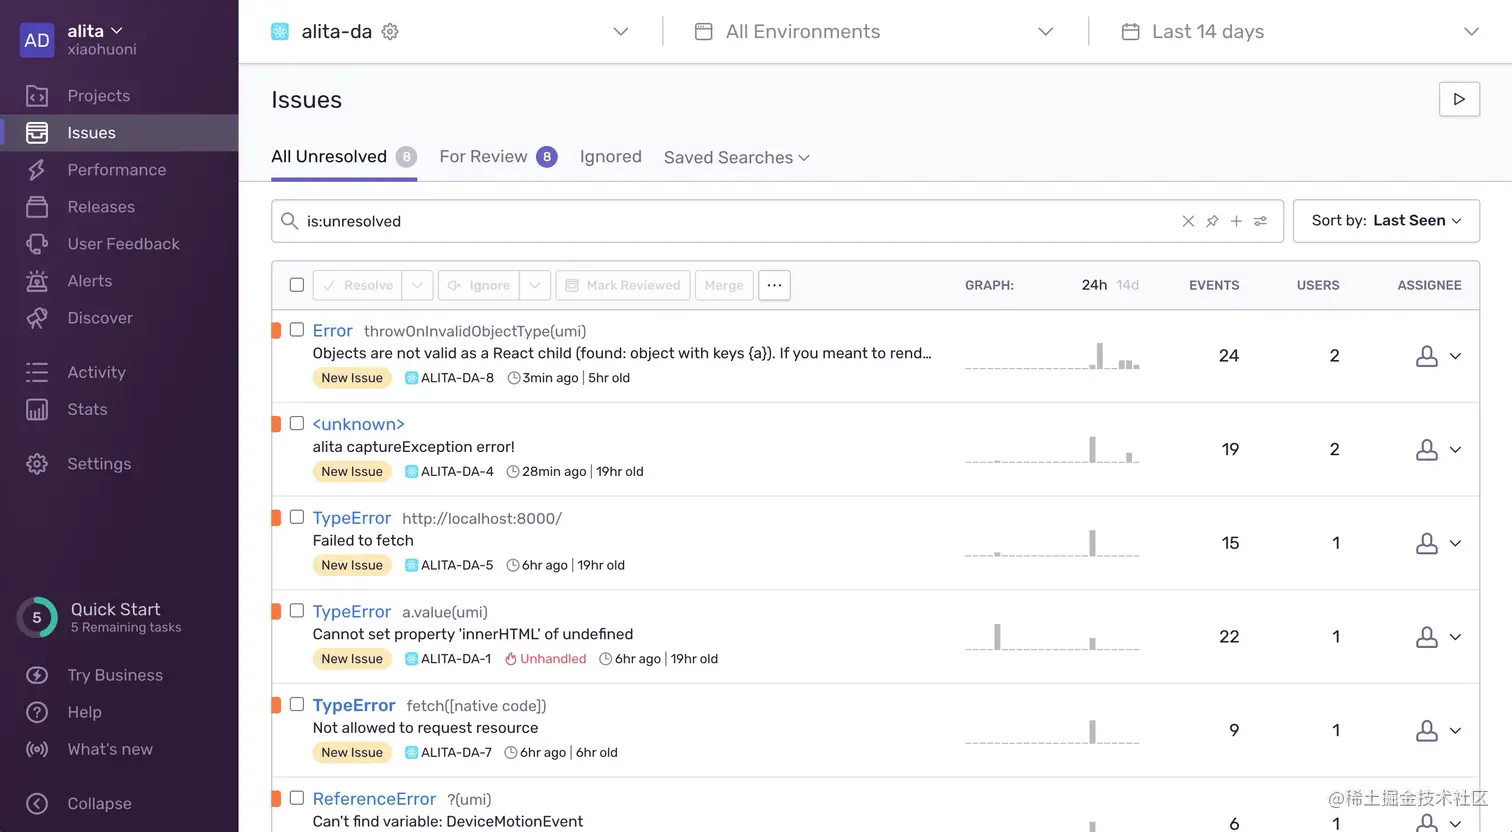Screen dimensions: 1512x832
Task: Open User Feedback page
Action: pos(123,244)
